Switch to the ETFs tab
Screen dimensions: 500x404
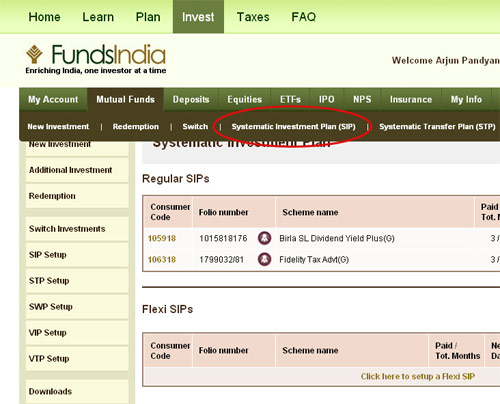tap(290, 99)
